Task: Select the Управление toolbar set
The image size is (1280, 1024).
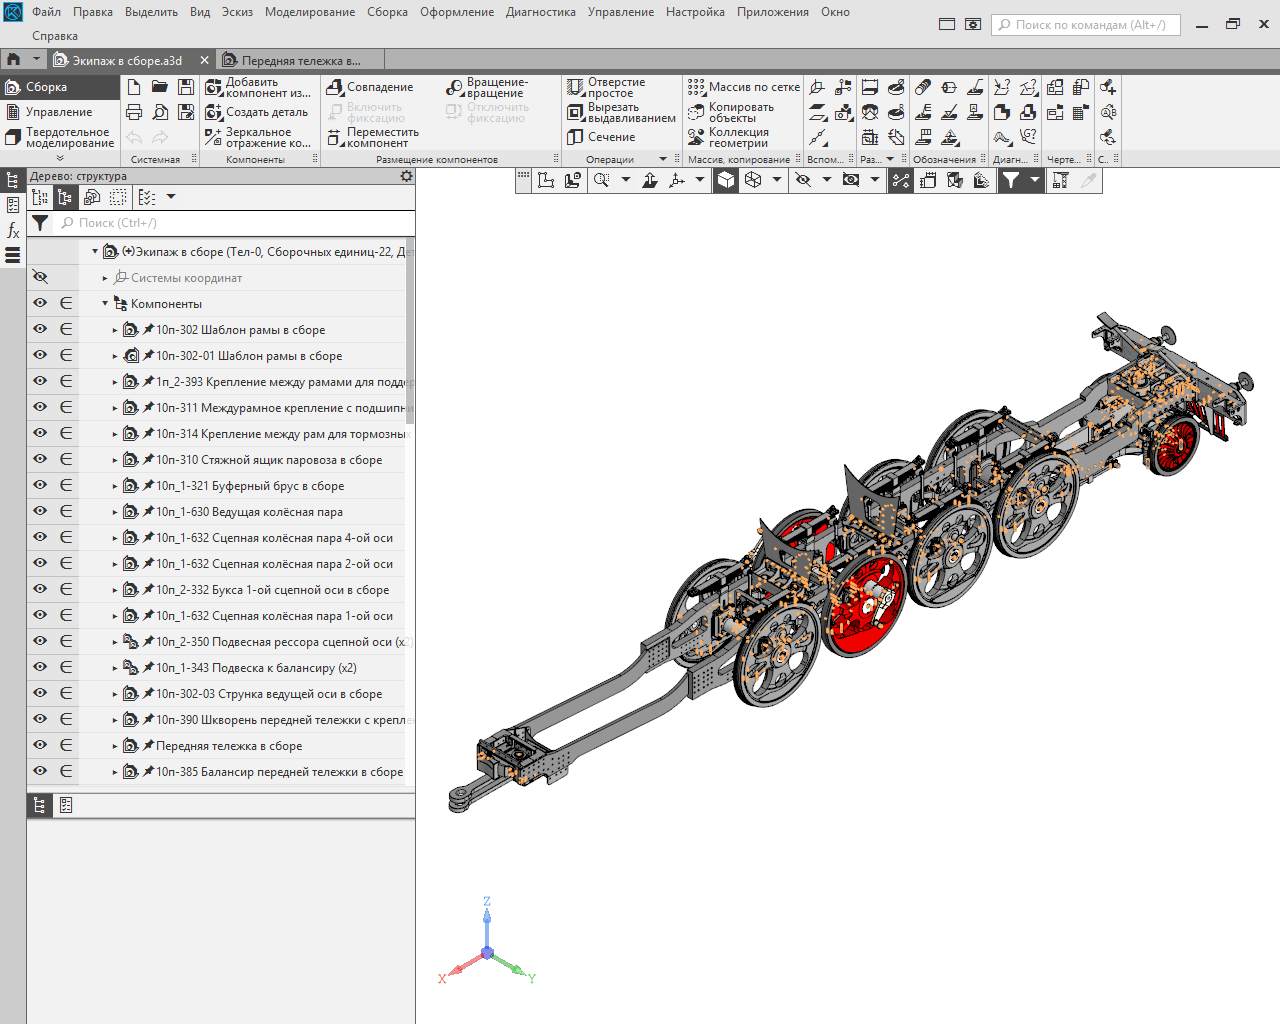Action: 59,112
